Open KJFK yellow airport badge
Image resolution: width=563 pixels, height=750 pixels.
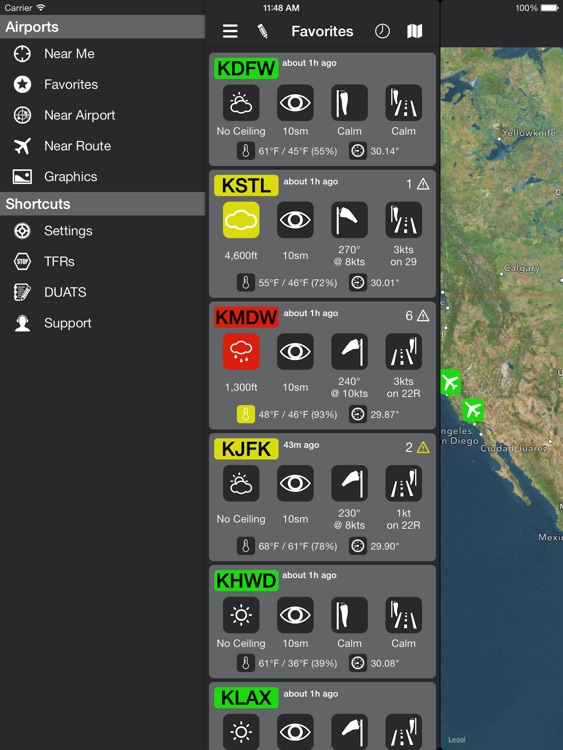246,449
